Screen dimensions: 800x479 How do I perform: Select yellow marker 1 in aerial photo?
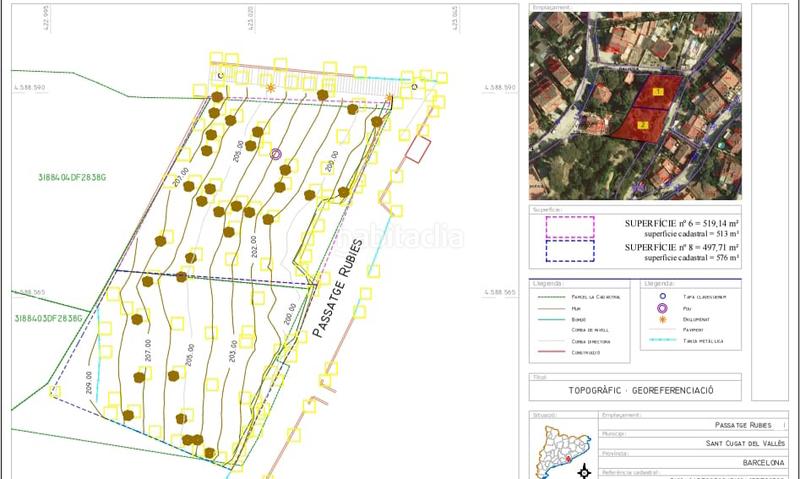tap(657, 91)
